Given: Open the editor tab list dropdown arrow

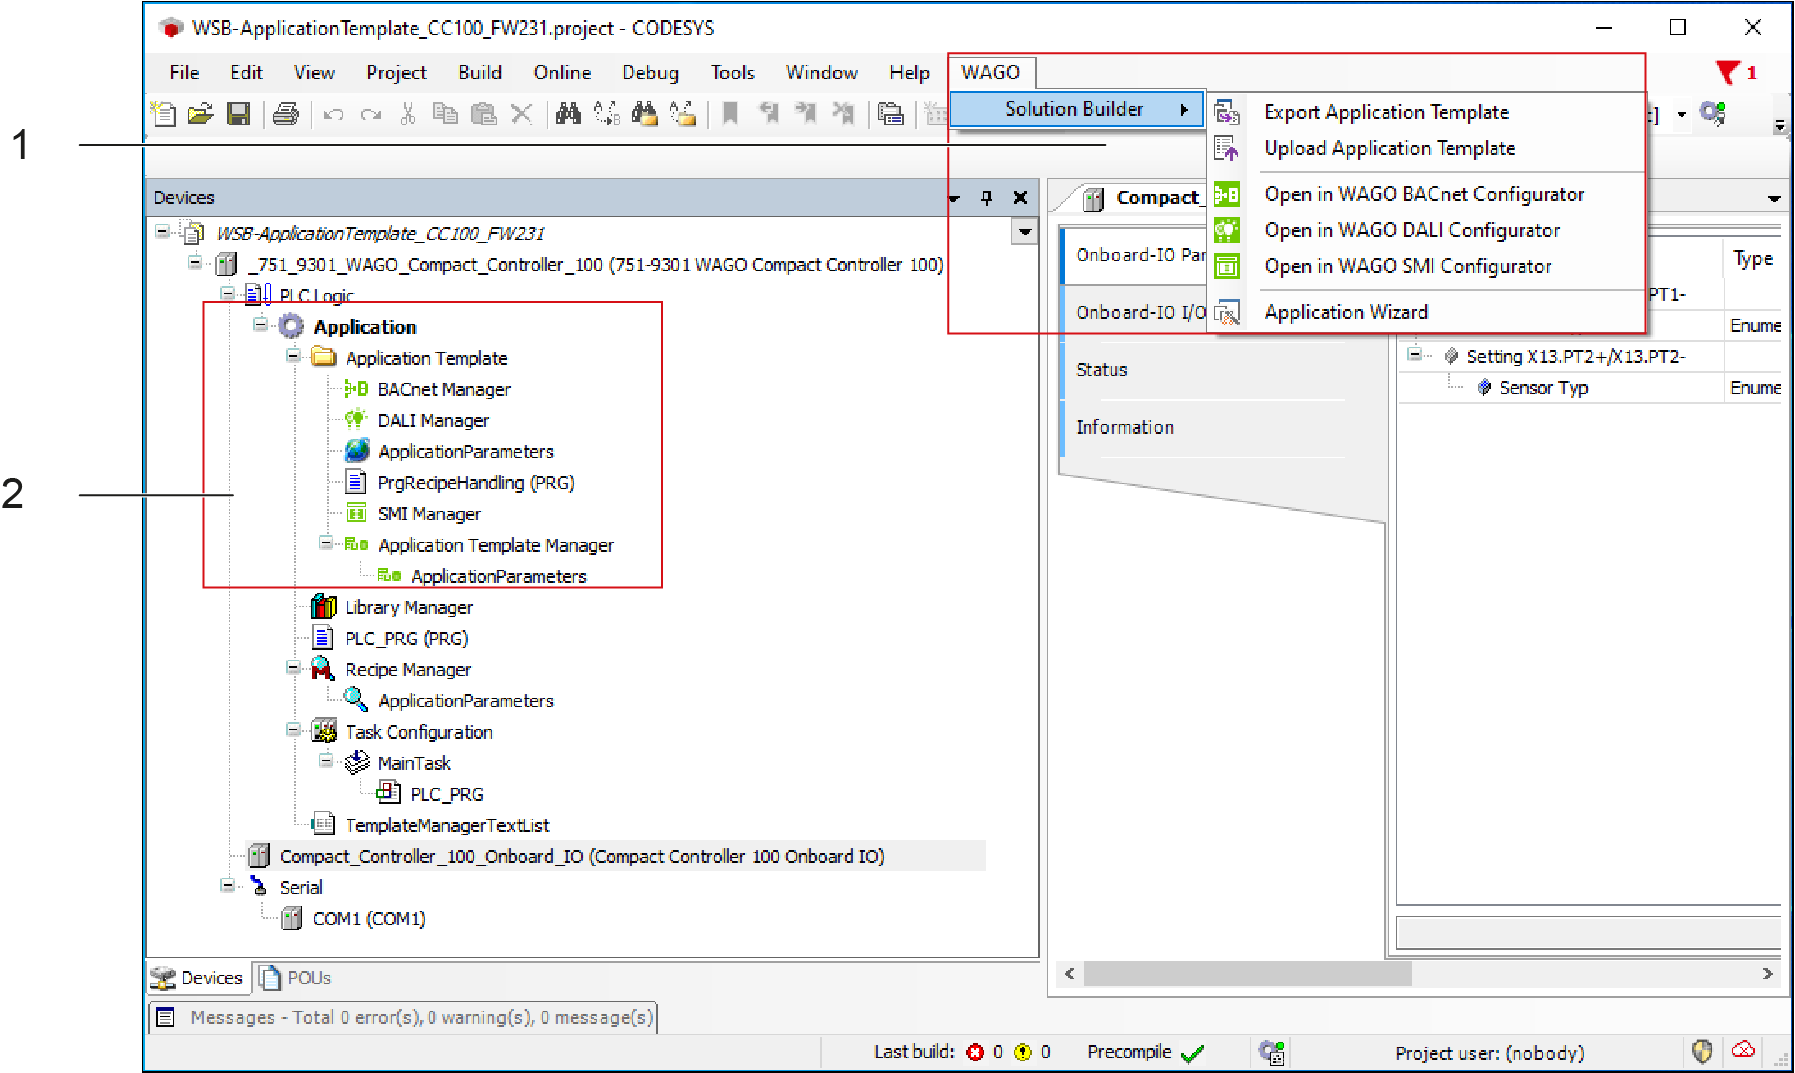Looking at the screenshot, I should (1774, 198).
